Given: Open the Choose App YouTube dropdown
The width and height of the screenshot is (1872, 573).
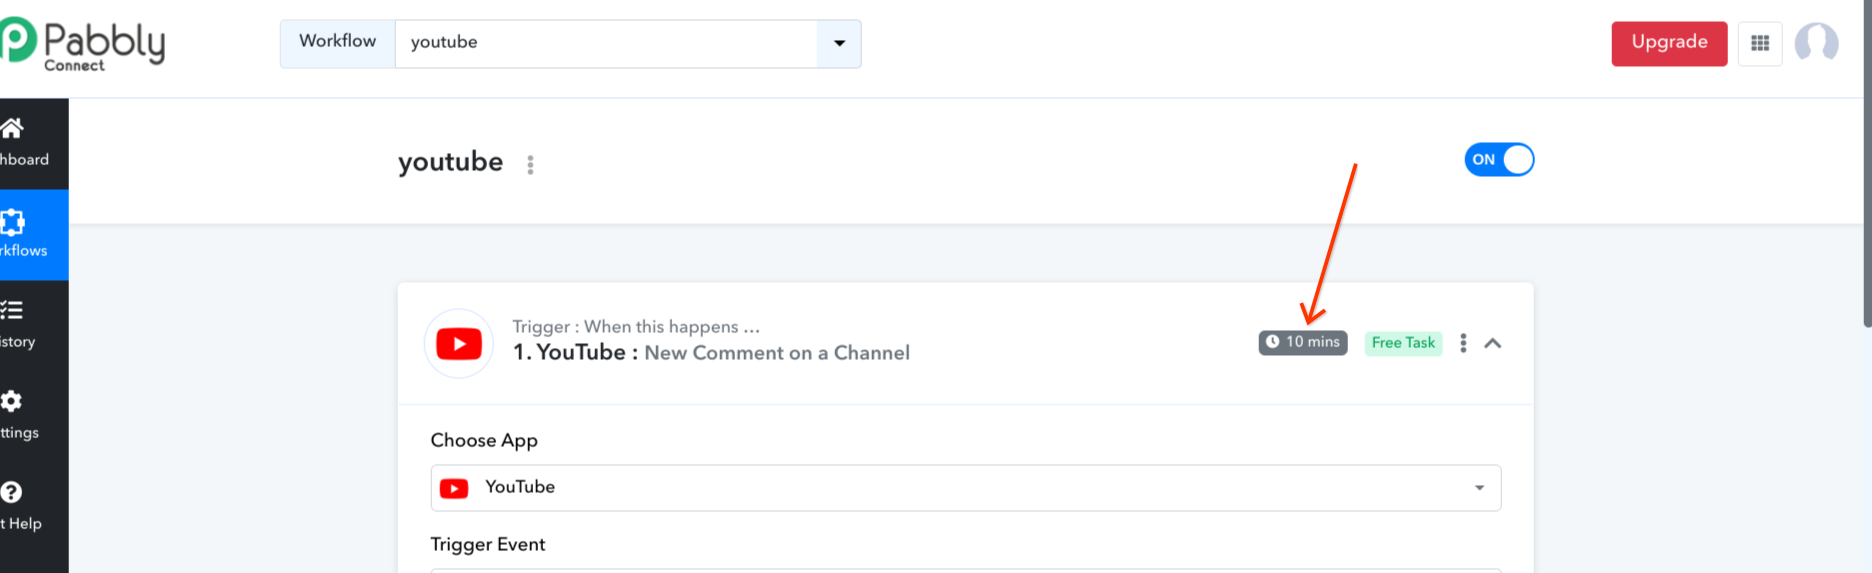Looking at the screenshot, I should [966, 488].
